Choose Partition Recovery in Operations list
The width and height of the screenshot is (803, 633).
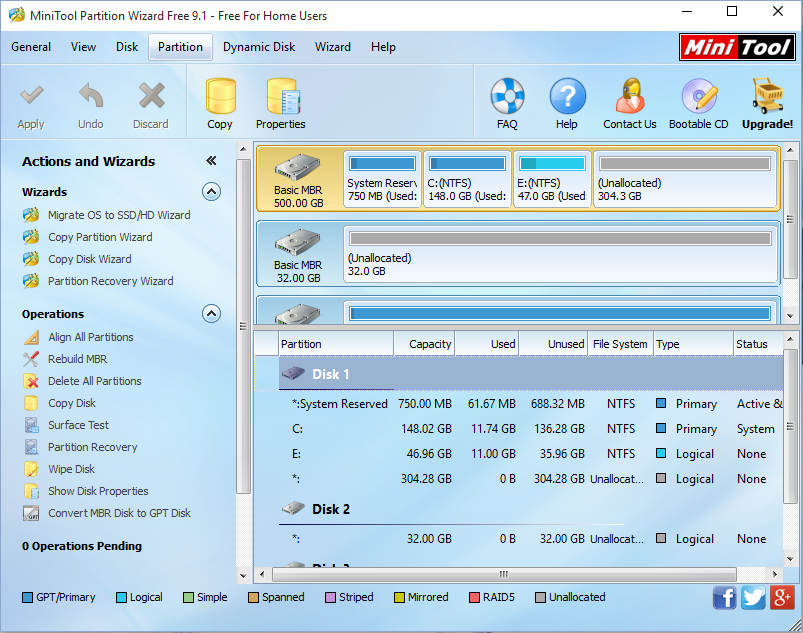point(93,447)
